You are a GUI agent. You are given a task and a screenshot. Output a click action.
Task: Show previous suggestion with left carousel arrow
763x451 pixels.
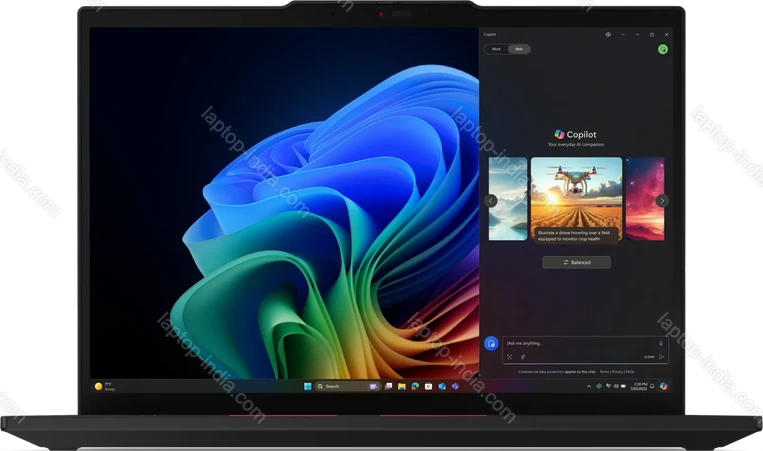click(x=490, y=200)
